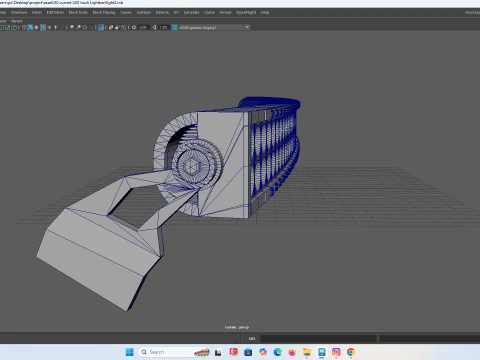This screenshot has width=480, height=360.
Task: Open the Mesh Tools menu
Action: point(78,12)
